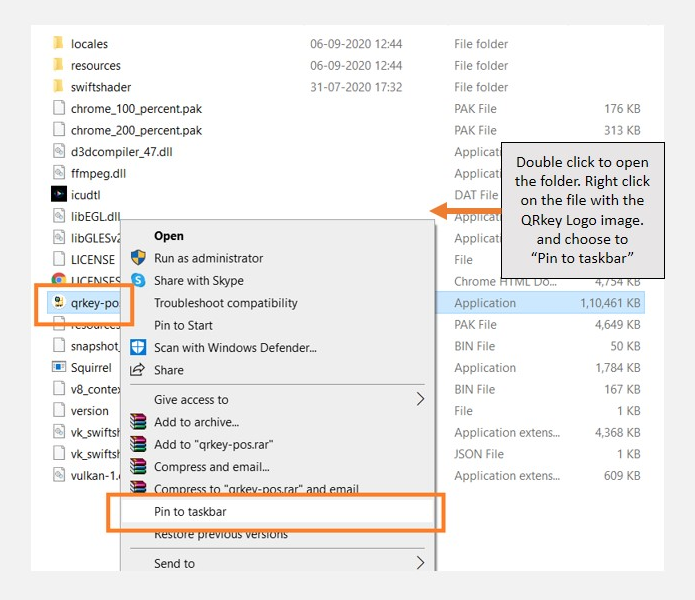Viewport: 695px width, 600px height.
Task: Click the Skype icon in context menu
Action: click(x=138, y=281)
